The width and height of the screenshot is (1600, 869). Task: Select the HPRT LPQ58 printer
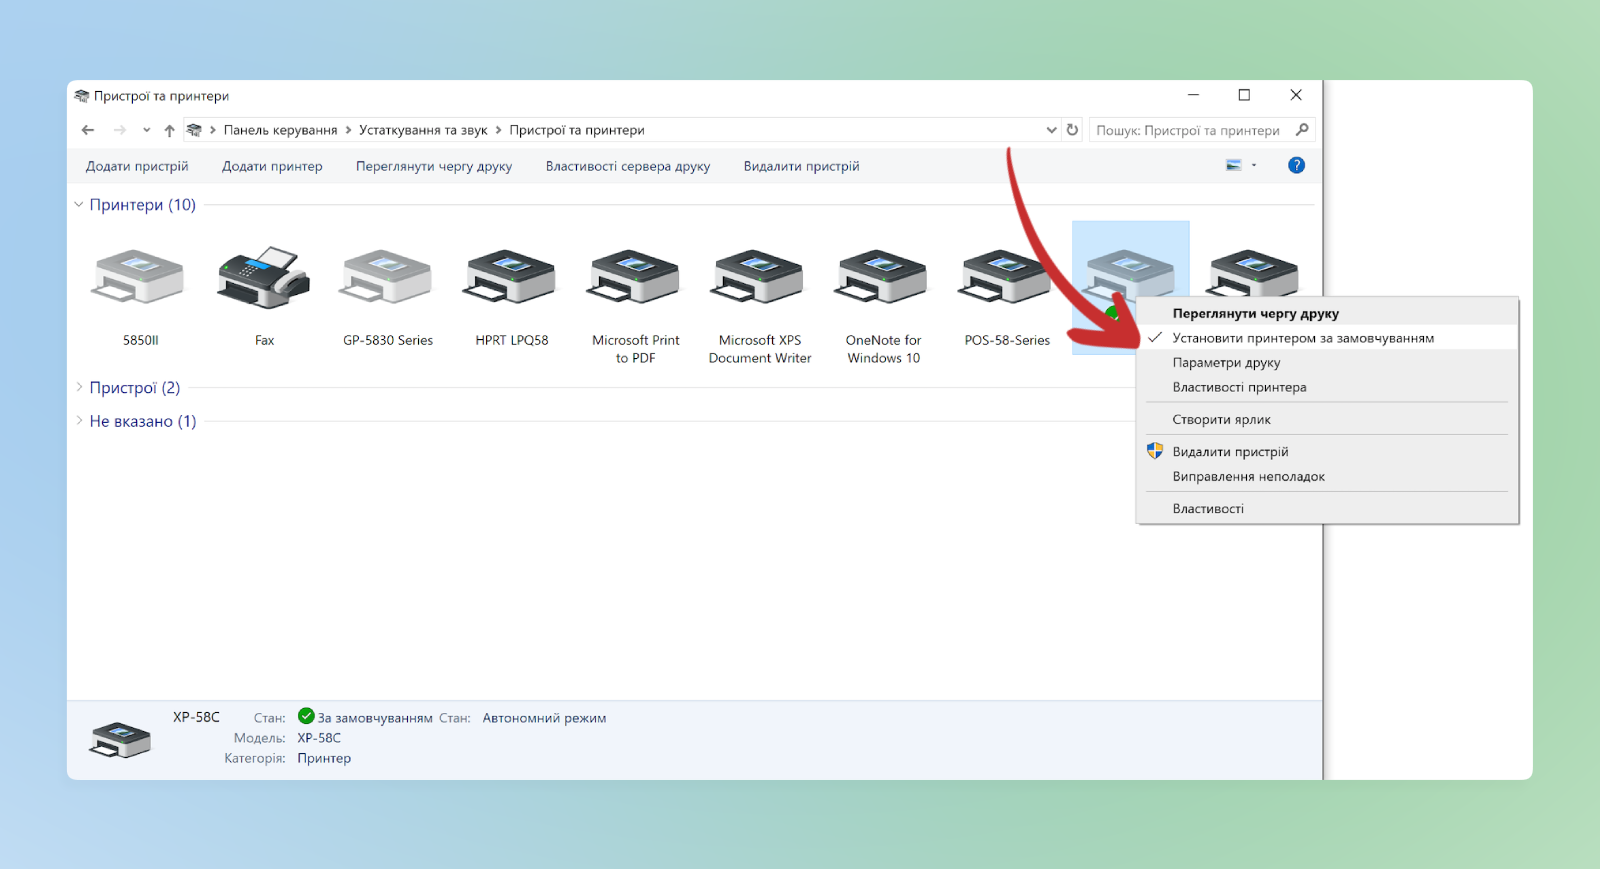[511, 279]
